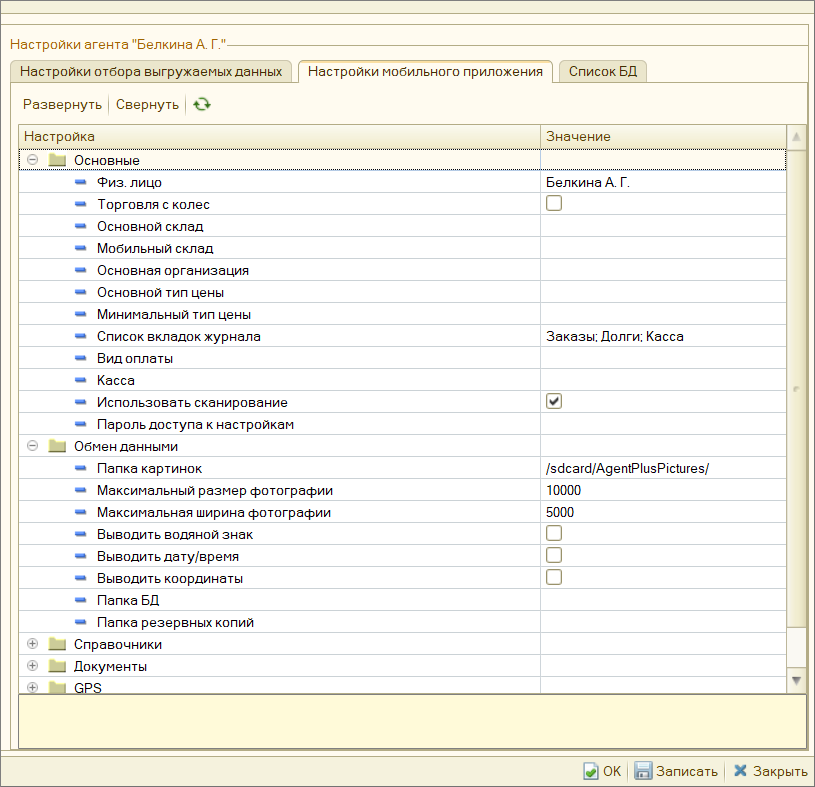Click the Основные folder icon
Image resolution: width=815 pixels, height=787 pixels.
(57, 160)
